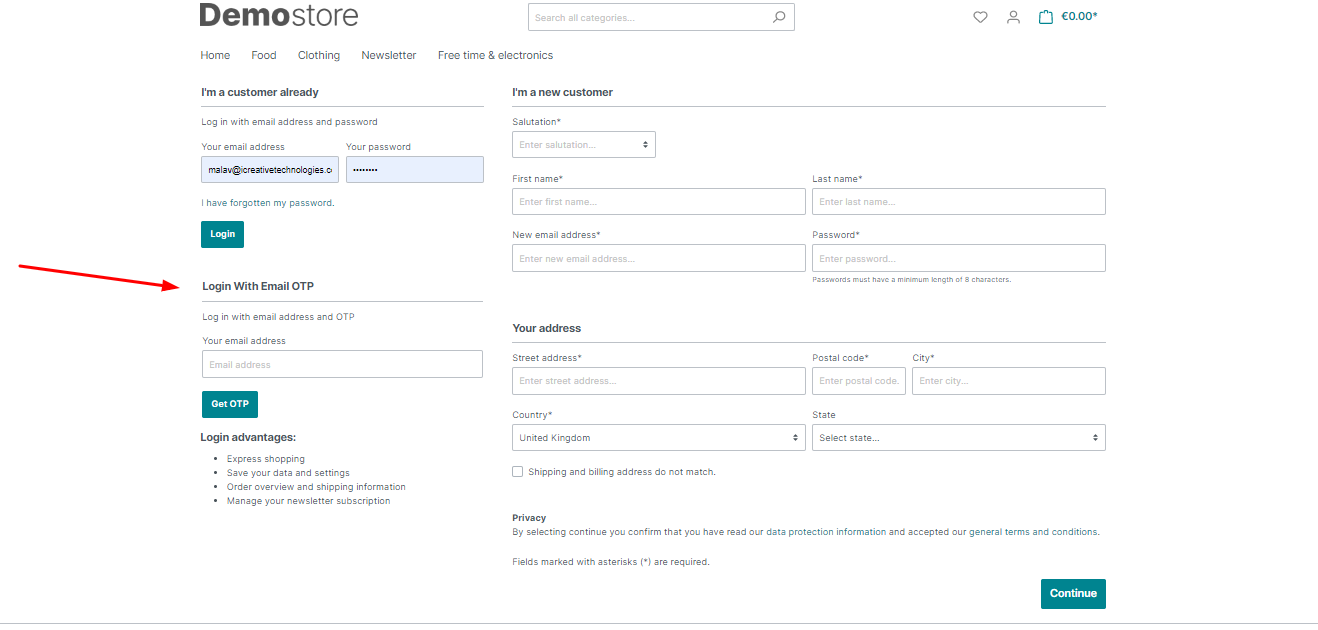Check shipping and billing address do not match

click(x=517, y=471)
